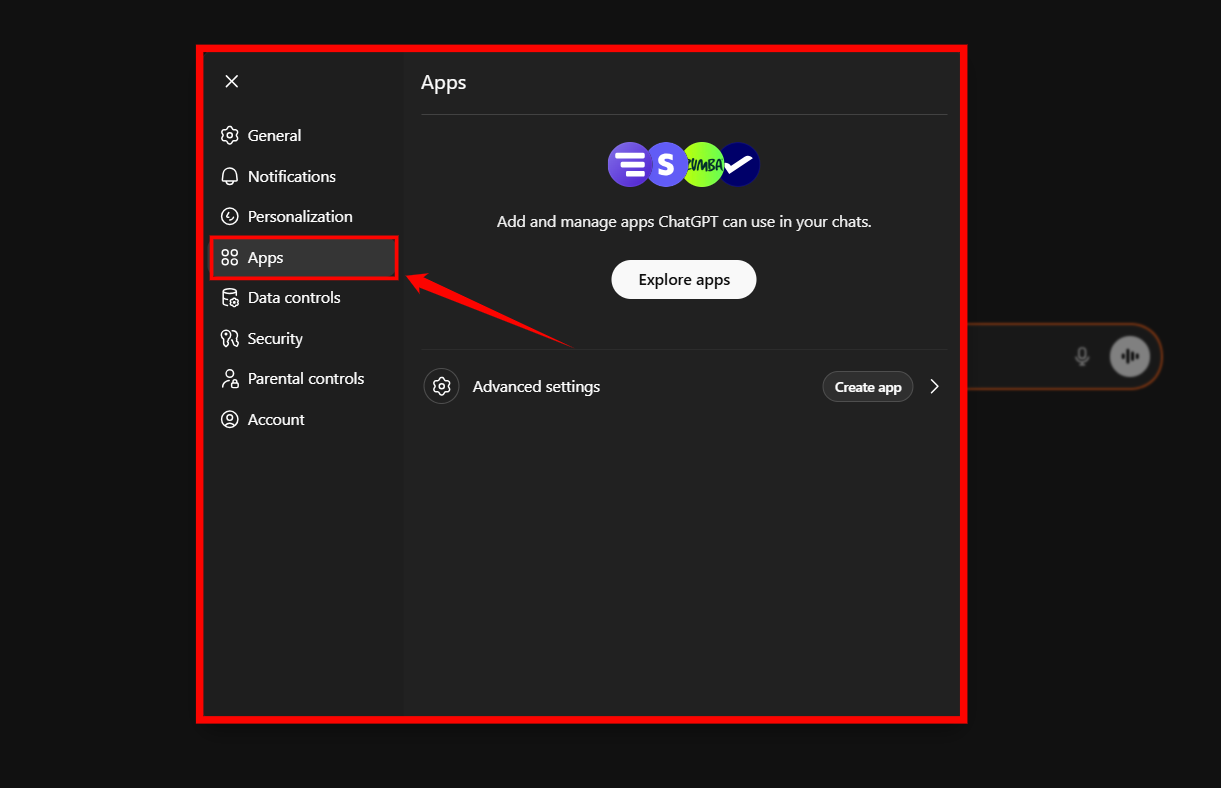The height and width of the screenshot is (788, 1221).
Task: Expand Advanced settings using the right chevron
Action: 934,386
